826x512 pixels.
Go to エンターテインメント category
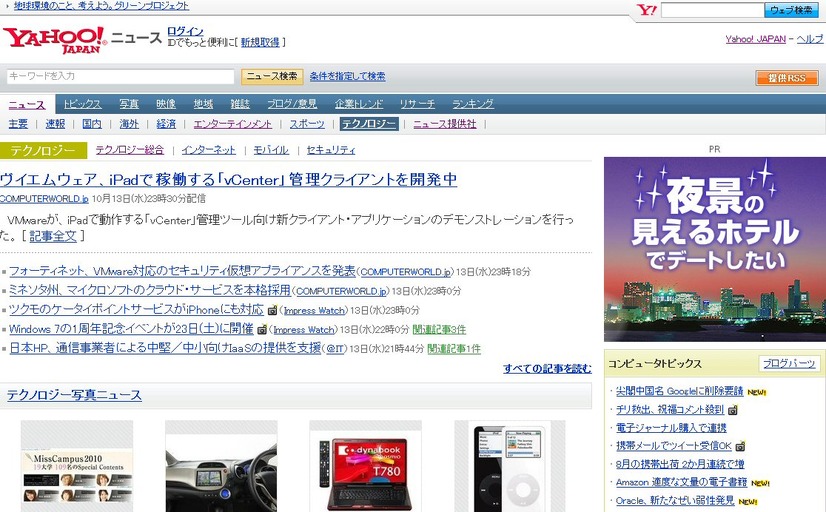(232, 124)
